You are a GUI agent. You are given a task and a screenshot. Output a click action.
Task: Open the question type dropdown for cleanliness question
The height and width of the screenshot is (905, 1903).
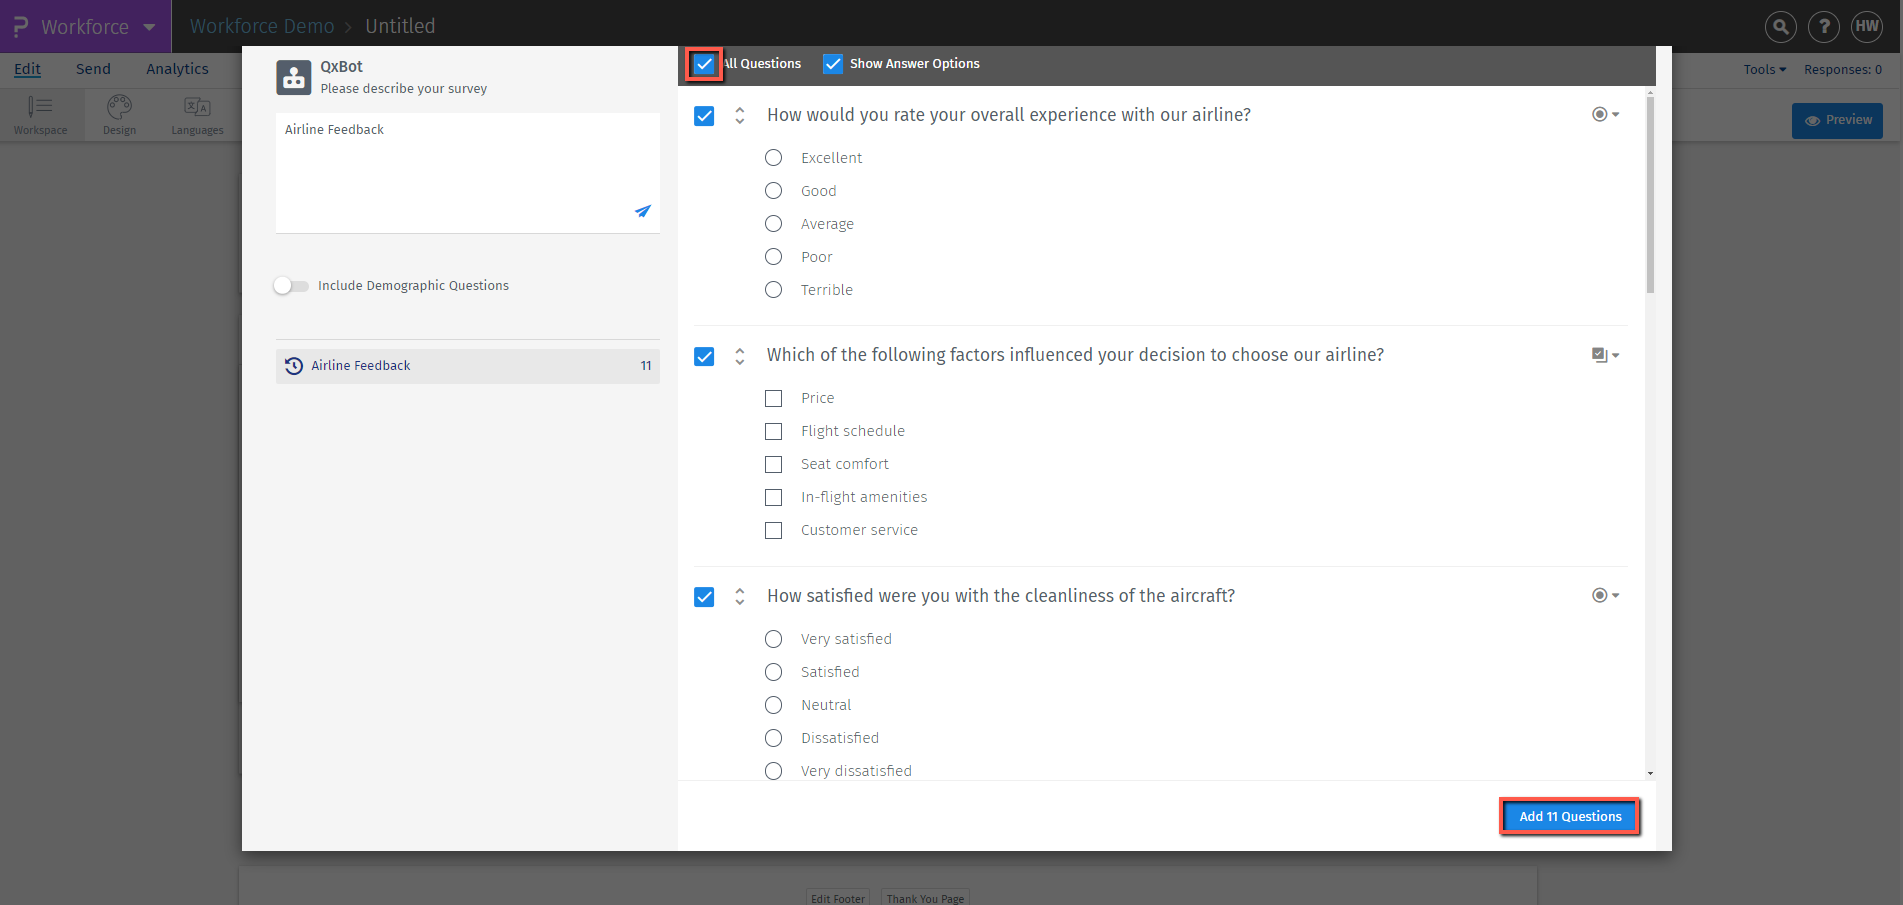pyautogui.click(x=1605, y=595)
